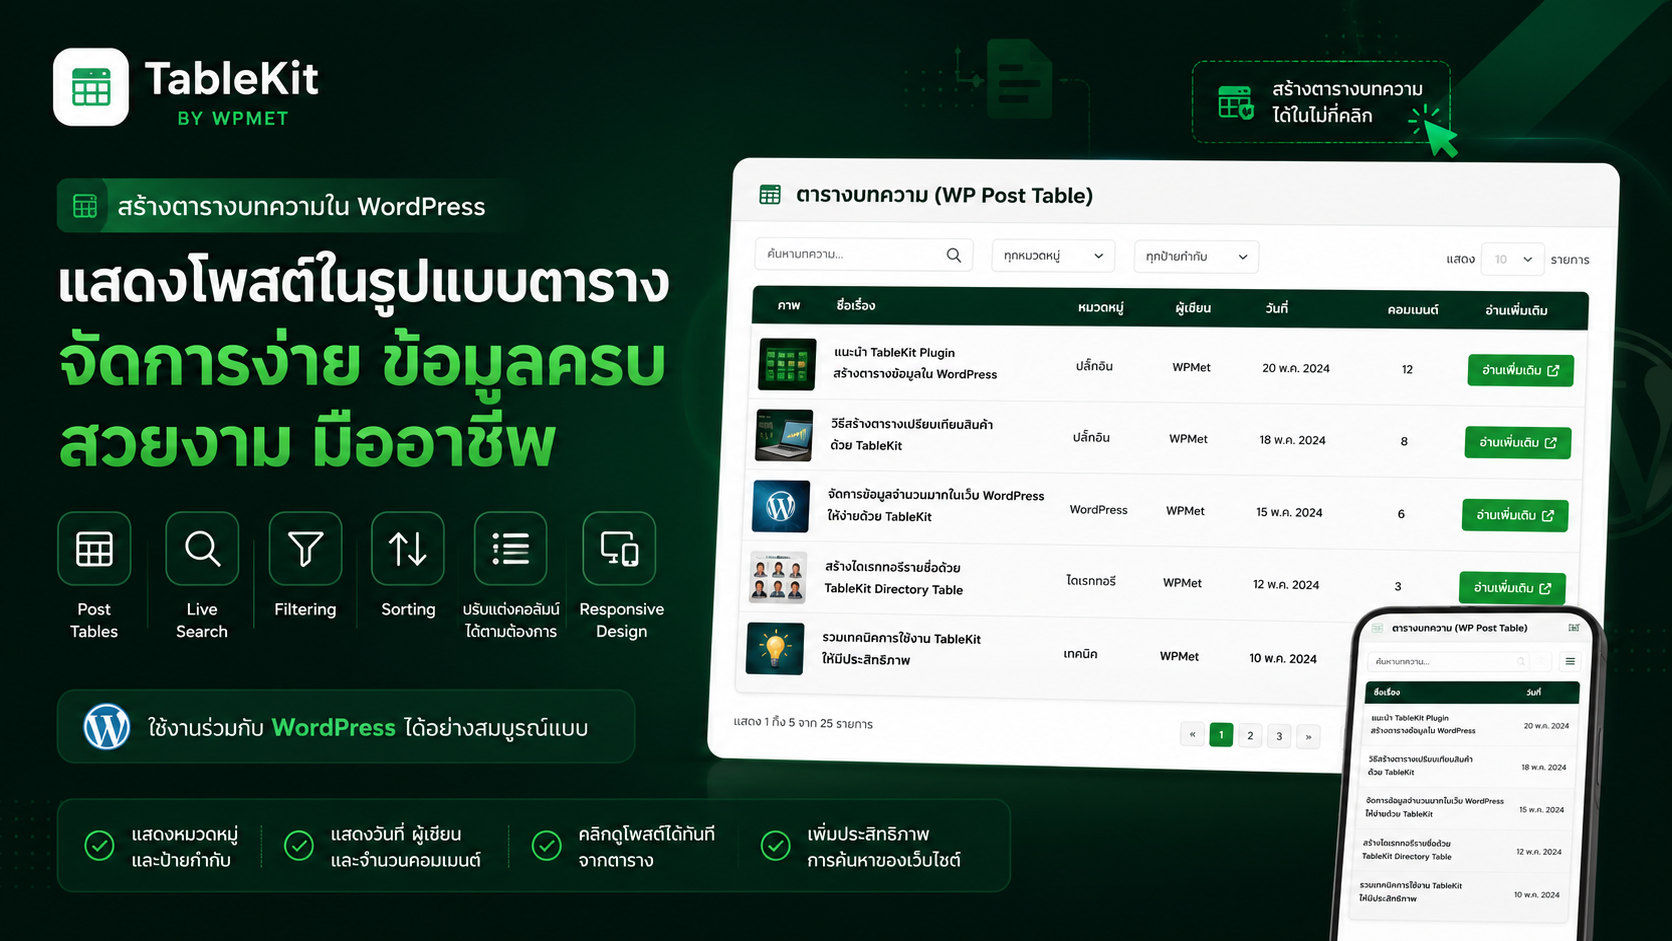Viewport: 1672px width, 941px height.
Task: Click check icon beside แสดงหมวดหมู่และป้ายกำกับ
Action: (99, 846)
